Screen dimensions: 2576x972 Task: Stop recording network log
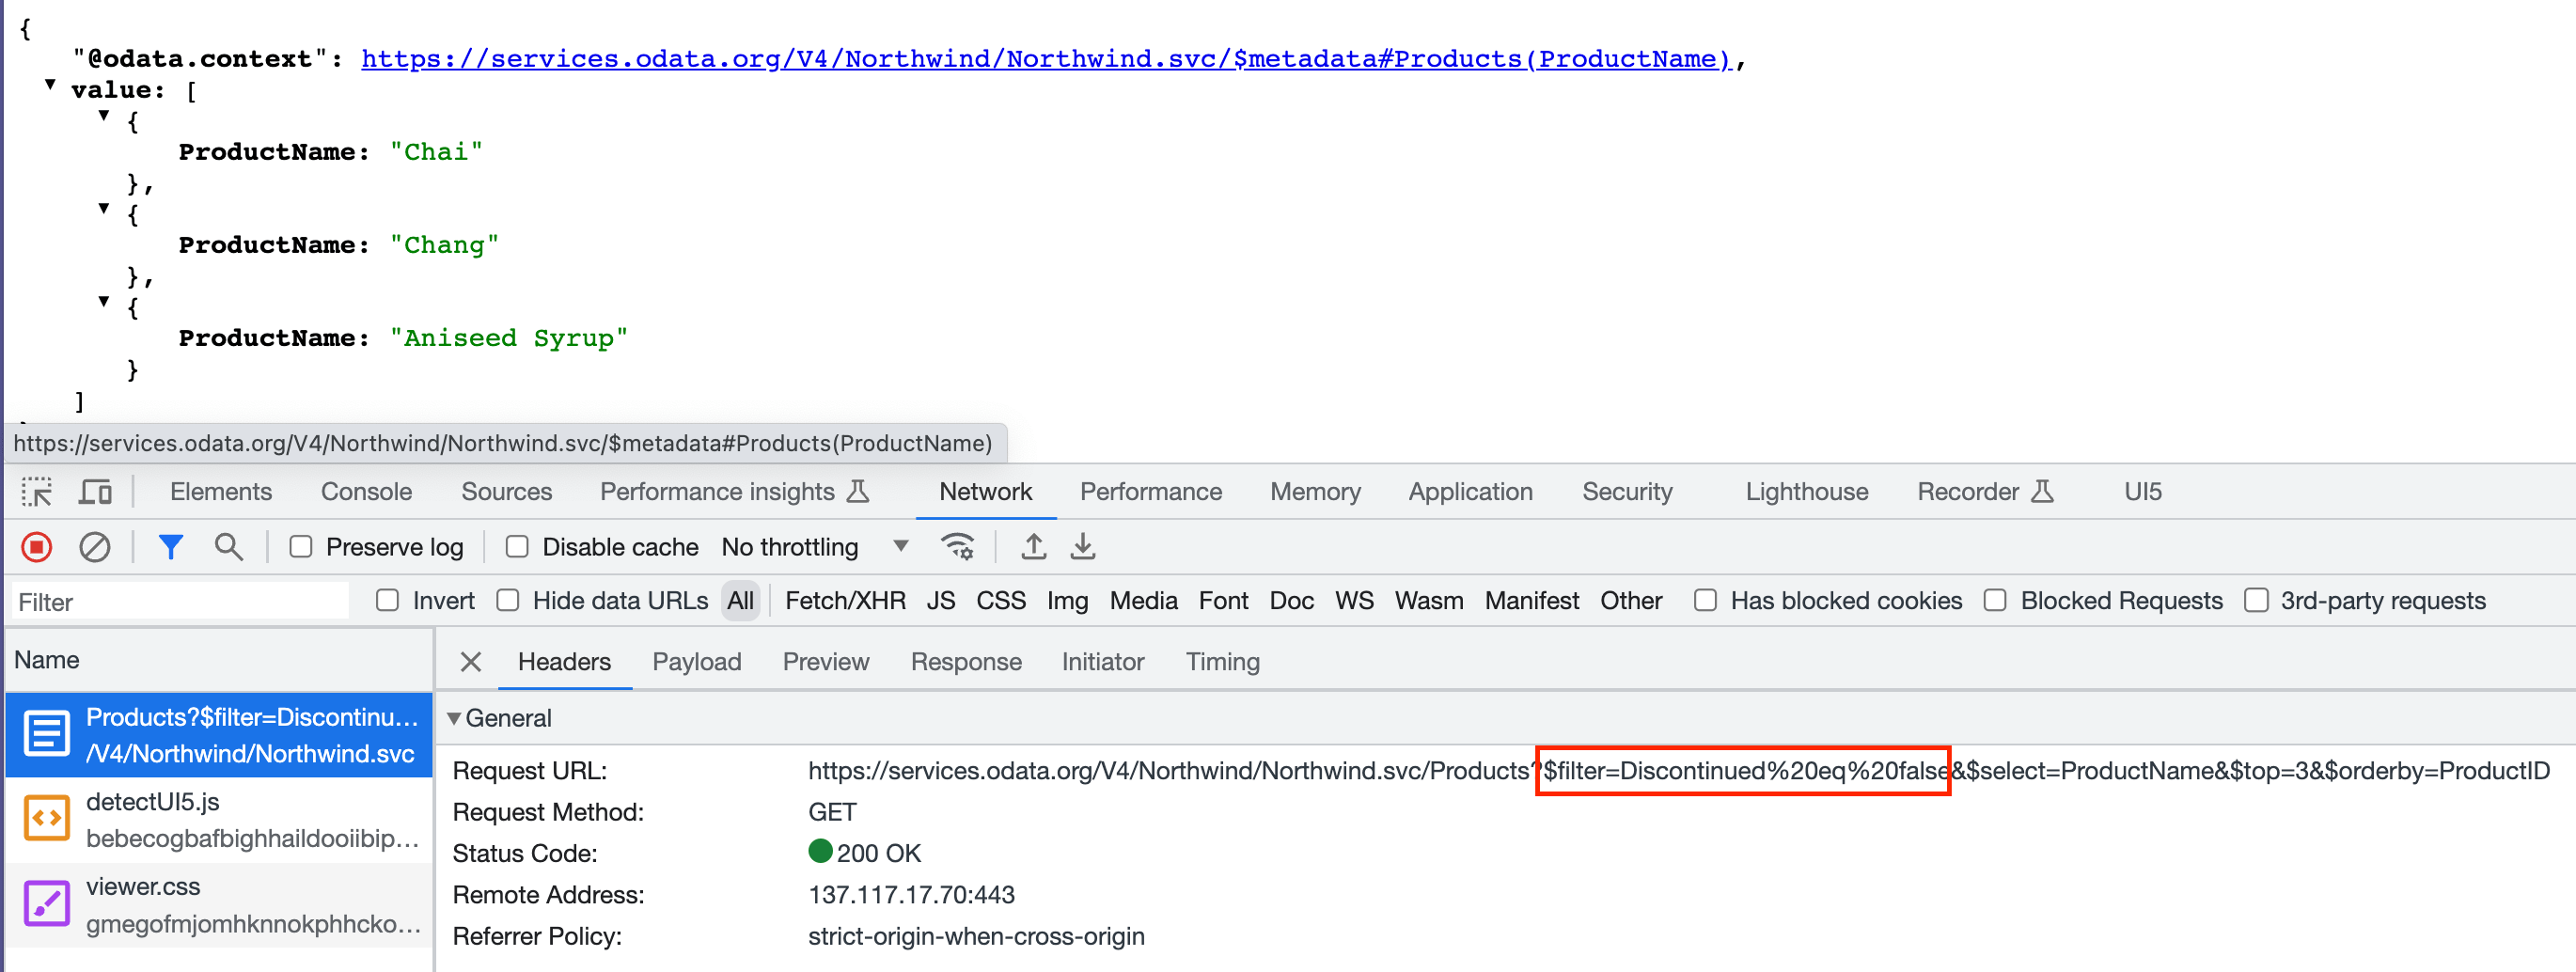pyautogui.click(x=36, y=546)
